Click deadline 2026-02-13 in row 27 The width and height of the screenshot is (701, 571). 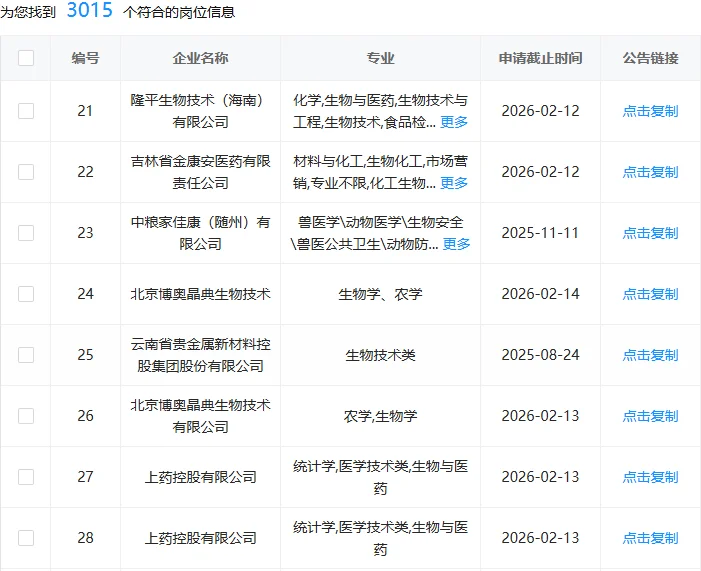tap(541, 477)
